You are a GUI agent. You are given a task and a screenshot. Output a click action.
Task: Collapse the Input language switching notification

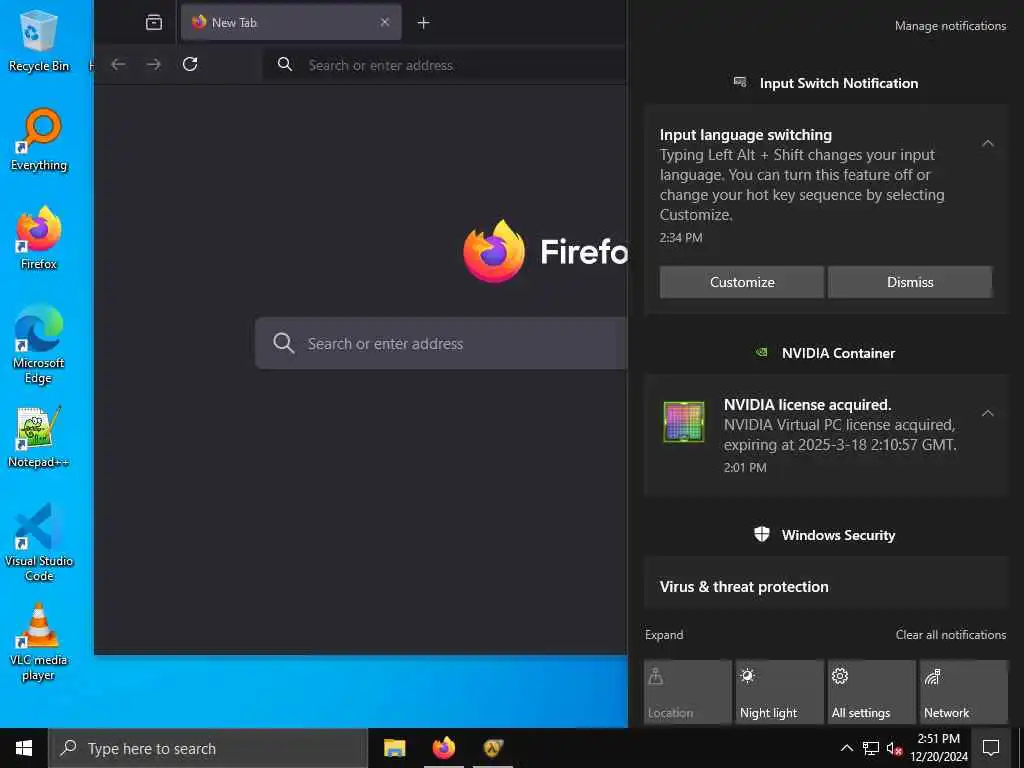coord(987,143)
